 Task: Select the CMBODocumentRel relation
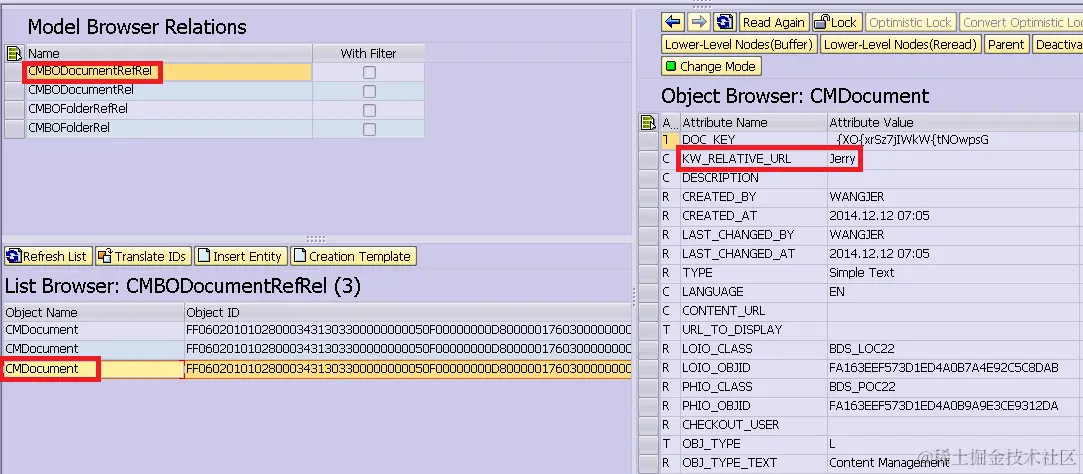[81, 90]
